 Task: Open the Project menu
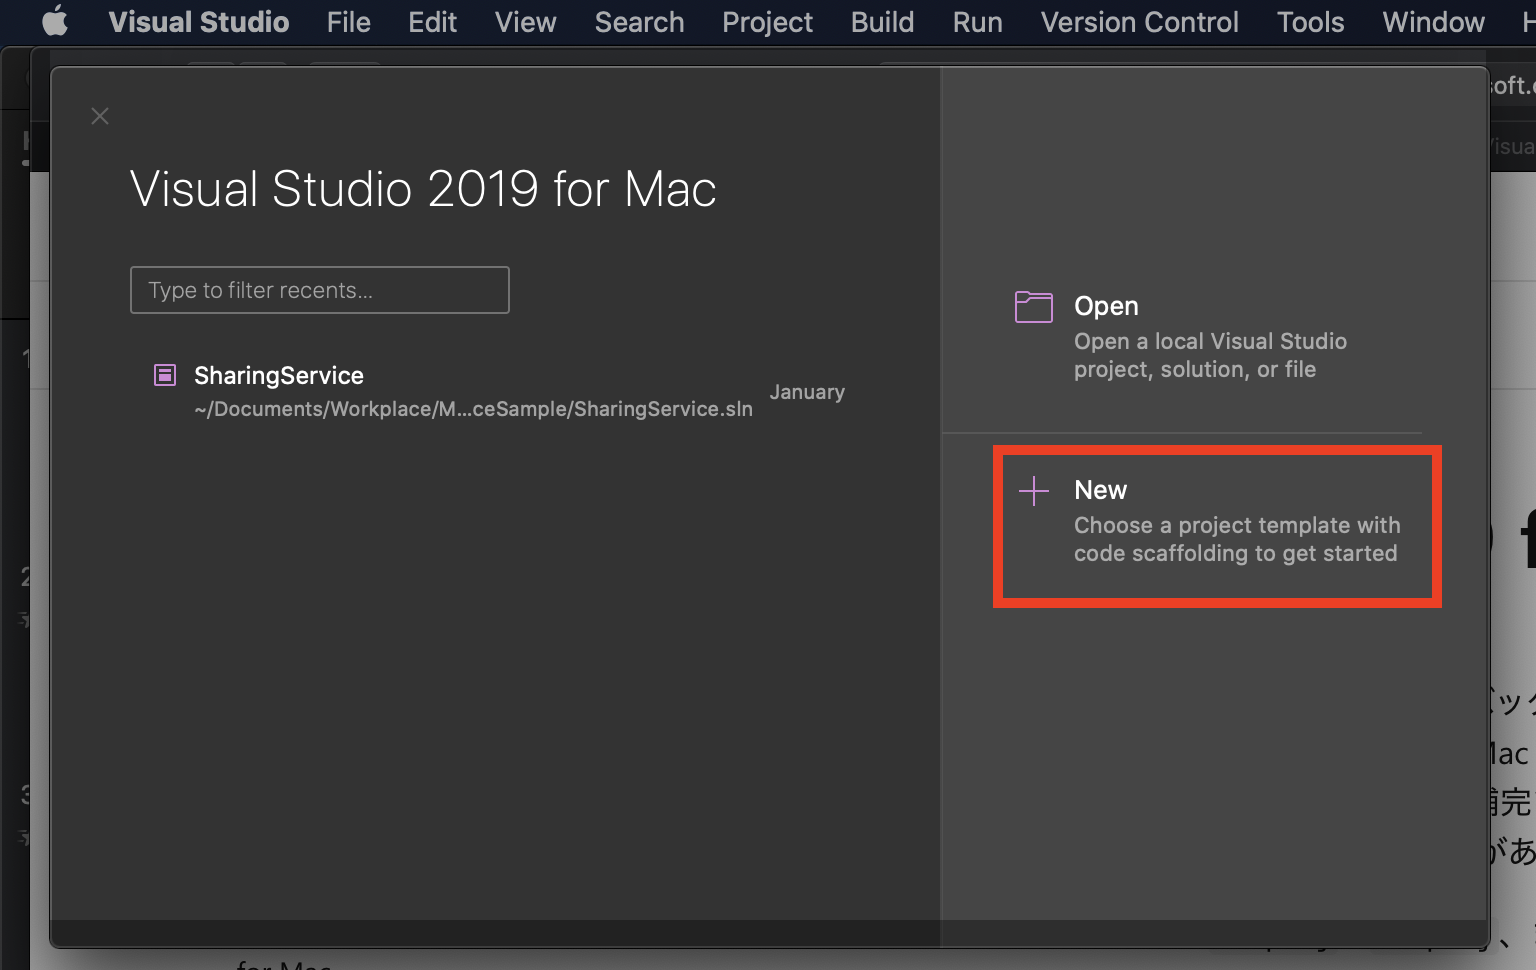pos(767,22)
